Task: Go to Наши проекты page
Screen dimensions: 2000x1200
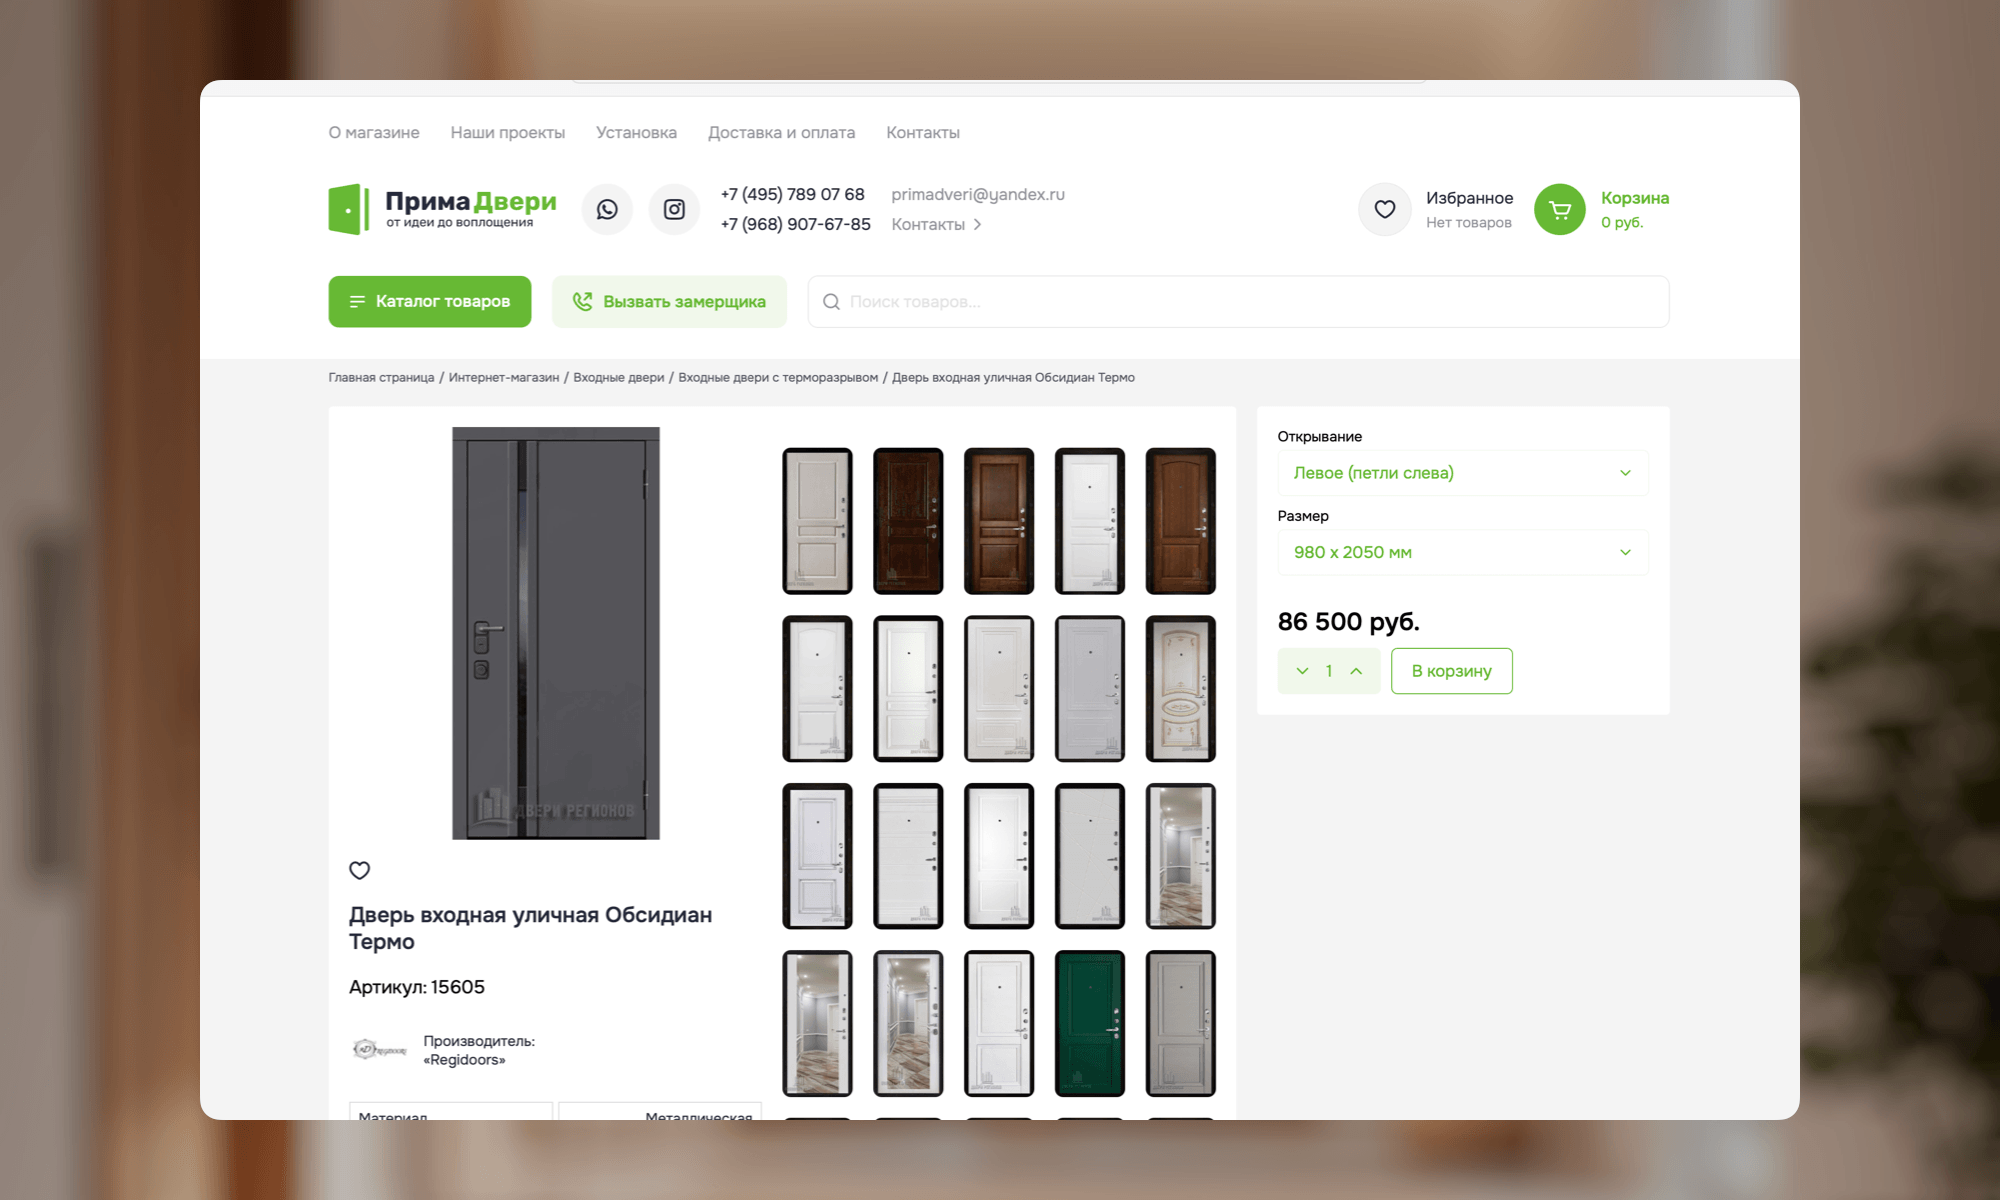Action: [507, 133]
